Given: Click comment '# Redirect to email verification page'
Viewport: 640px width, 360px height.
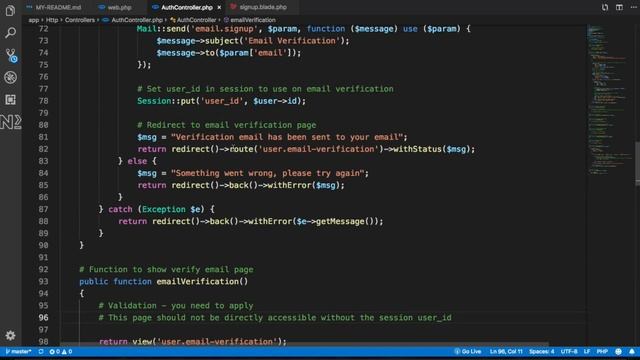Looking at the screenshot, I should coord(227,125).
